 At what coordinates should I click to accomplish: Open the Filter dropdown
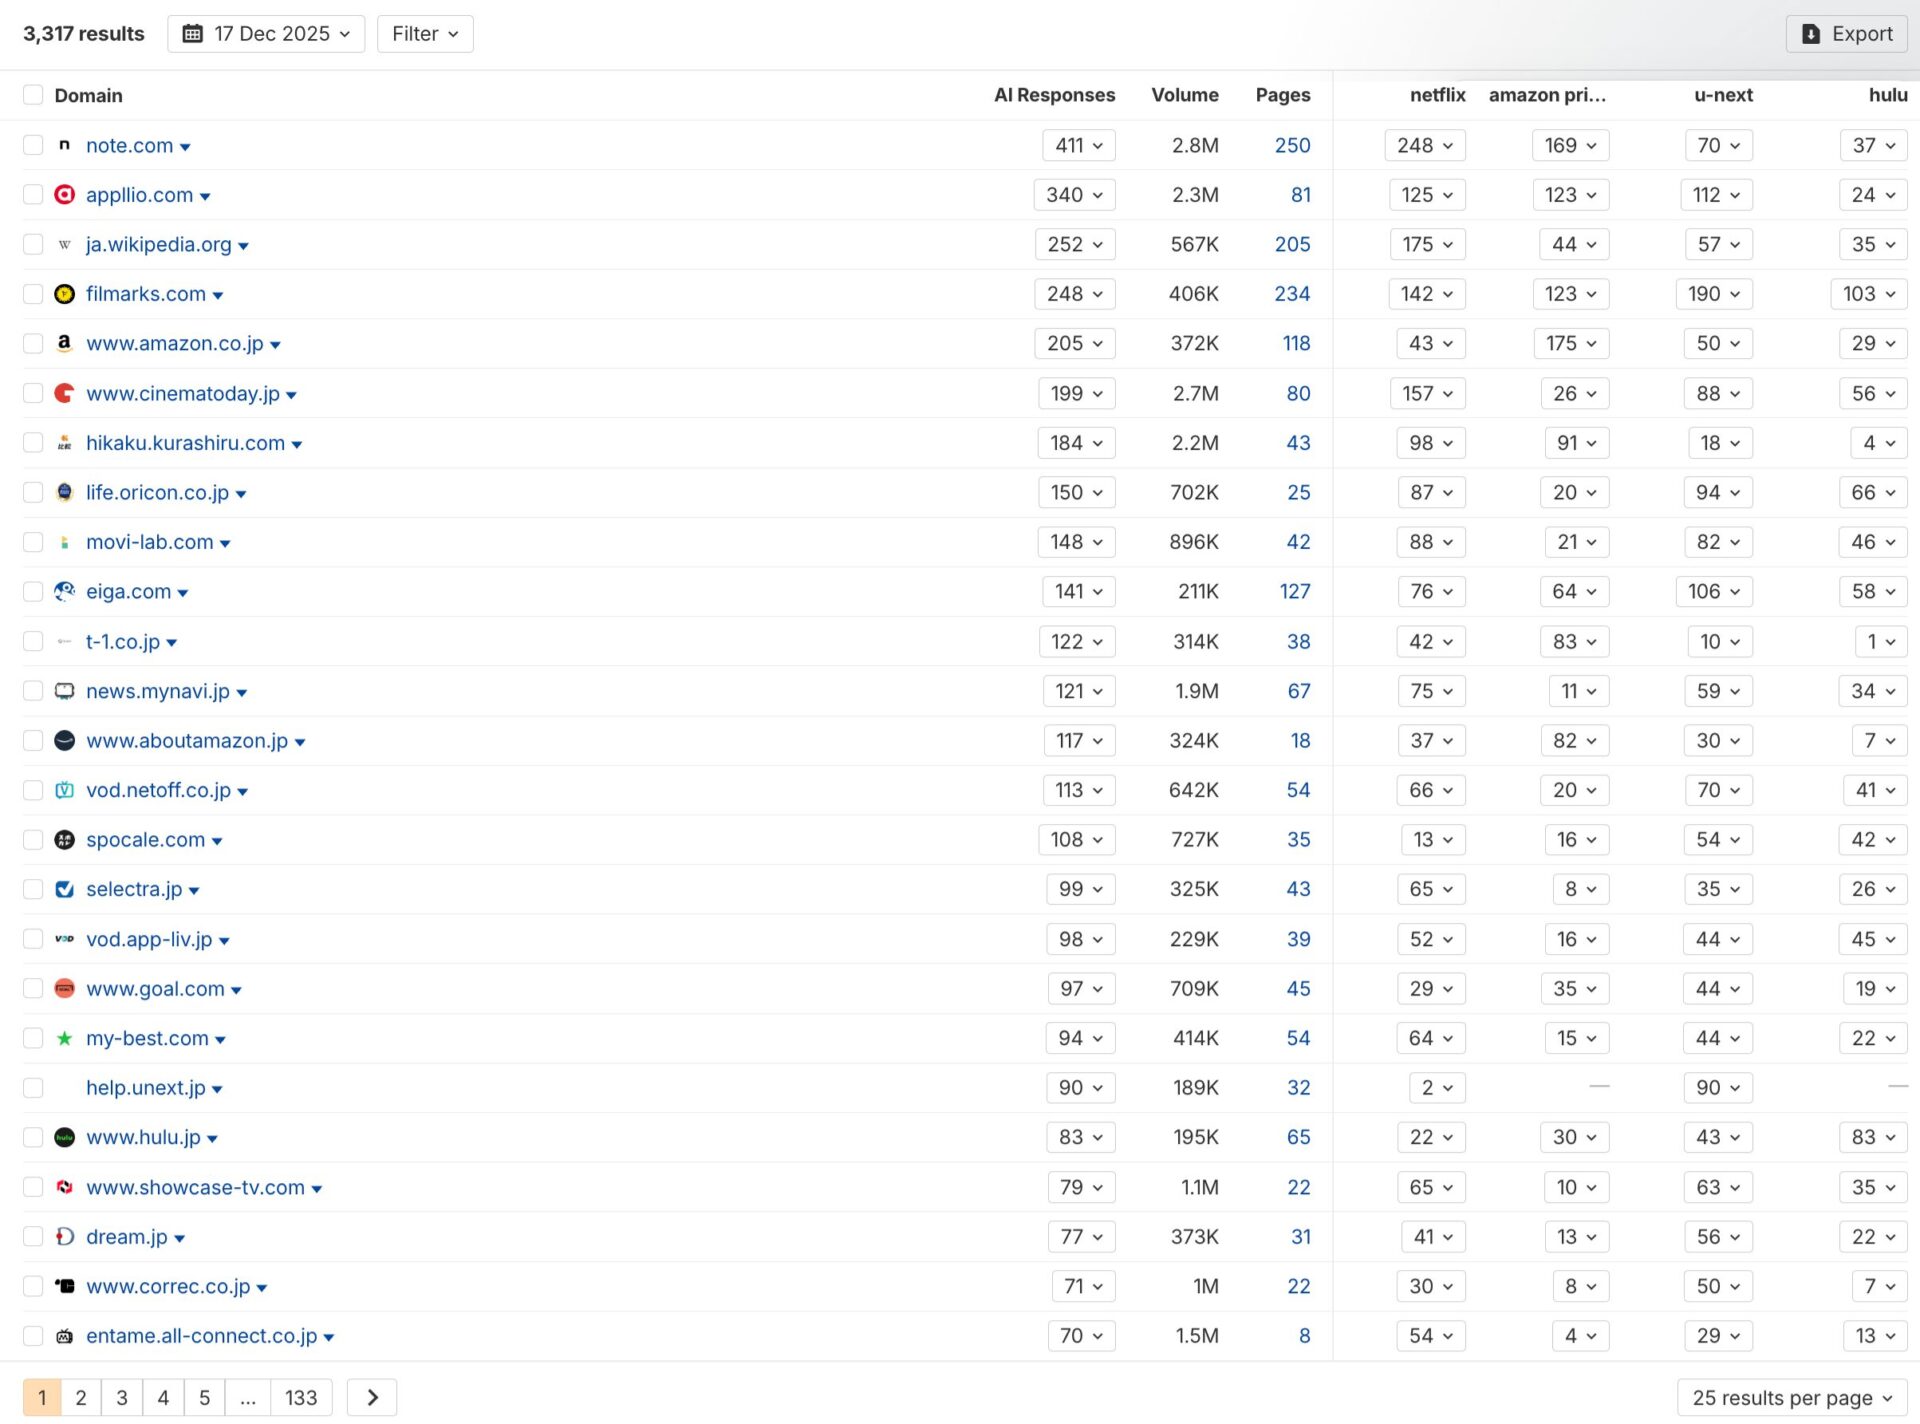pyautogui.click(x=424, y=33)
